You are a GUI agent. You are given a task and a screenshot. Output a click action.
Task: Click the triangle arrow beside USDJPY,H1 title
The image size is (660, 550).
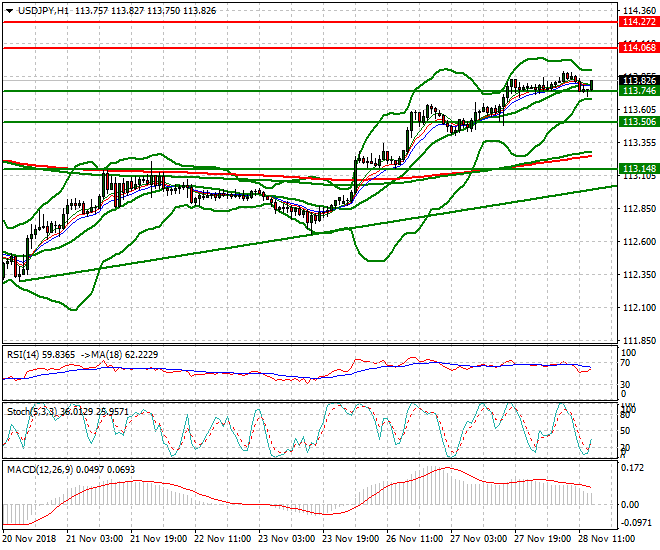pyautogui.click(x=9, y=11)
